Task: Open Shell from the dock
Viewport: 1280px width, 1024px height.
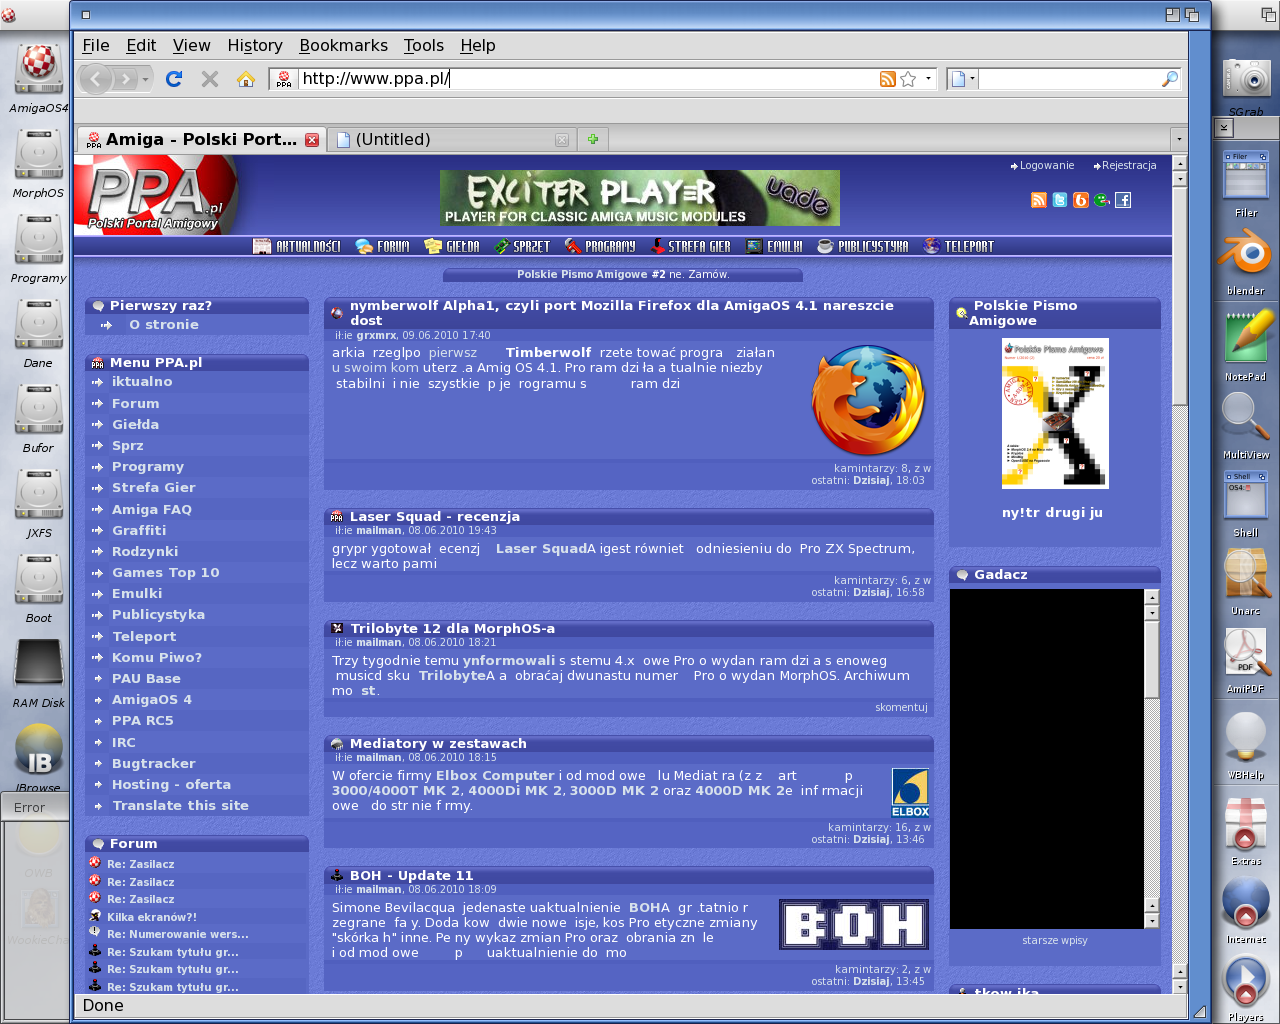Action: (x=1246, y=497)
